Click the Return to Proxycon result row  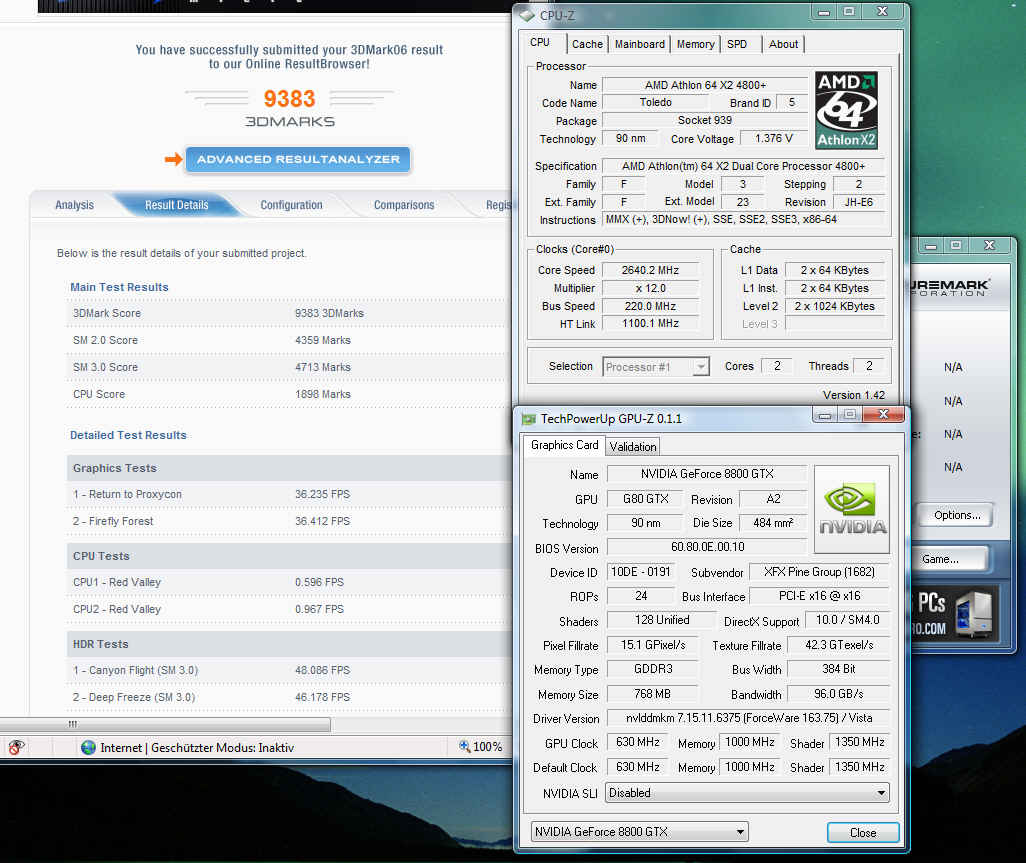point(288,495)
